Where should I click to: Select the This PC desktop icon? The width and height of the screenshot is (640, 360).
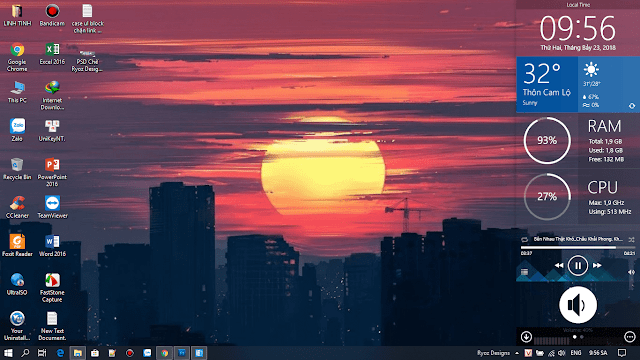pos(17,92)
